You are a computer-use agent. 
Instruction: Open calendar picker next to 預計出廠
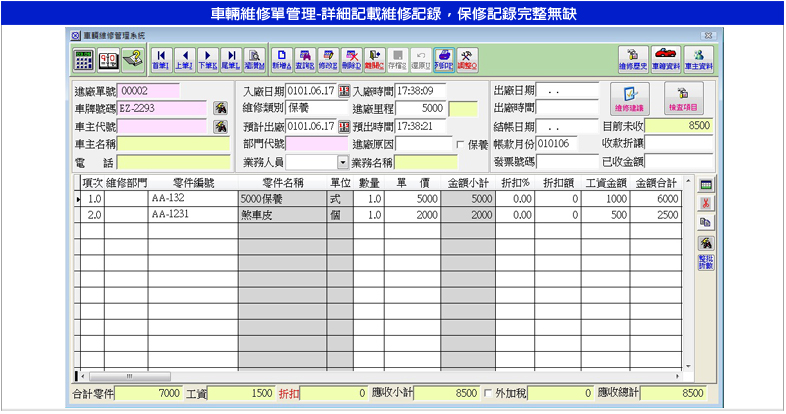coord(345,127)
